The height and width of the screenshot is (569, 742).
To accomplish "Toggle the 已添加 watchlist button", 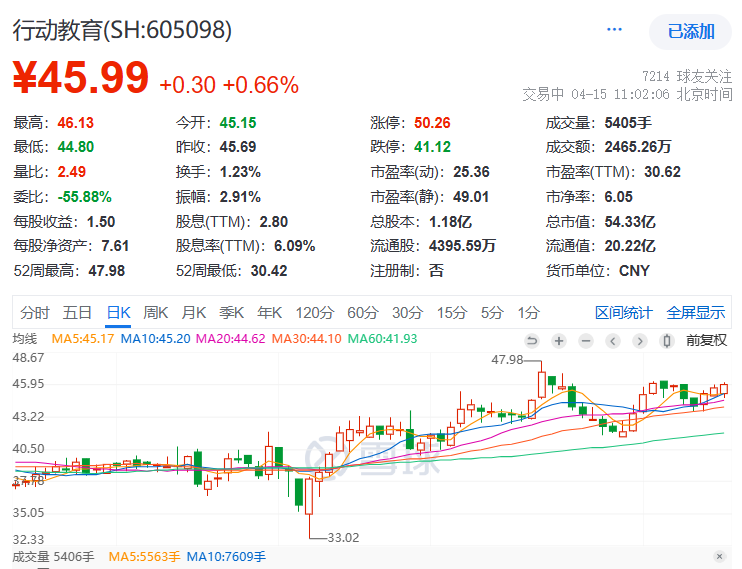I will [x=691, y=31].
